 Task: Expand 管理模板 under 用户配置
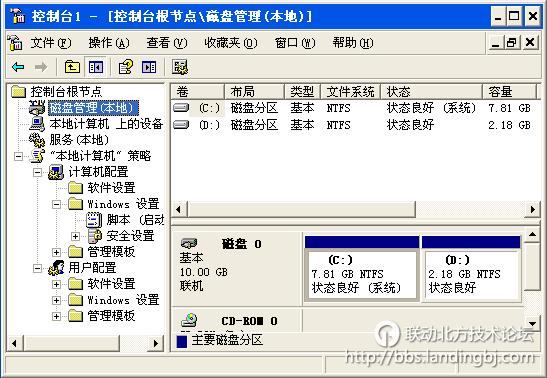tap(56, 316)
